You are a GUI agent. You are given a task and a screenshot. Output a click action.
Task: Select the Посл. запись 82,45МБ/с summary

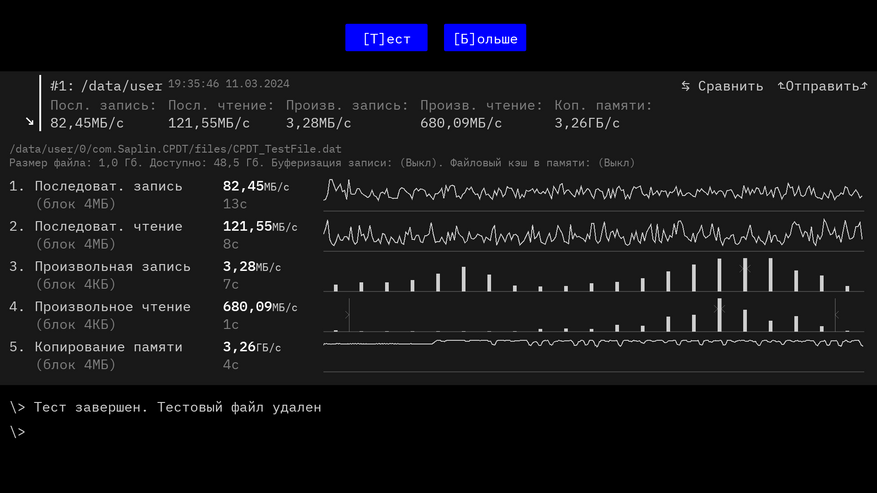pyautogui.click(x=103, y=114)
